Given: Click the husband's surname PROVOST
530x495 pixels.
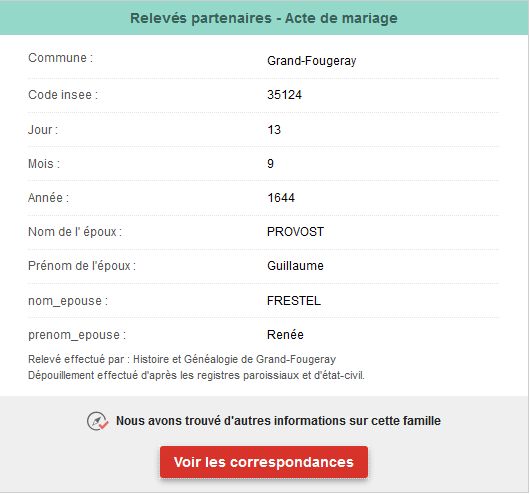Looking at the screenshot, I should (x=295, y=232).
